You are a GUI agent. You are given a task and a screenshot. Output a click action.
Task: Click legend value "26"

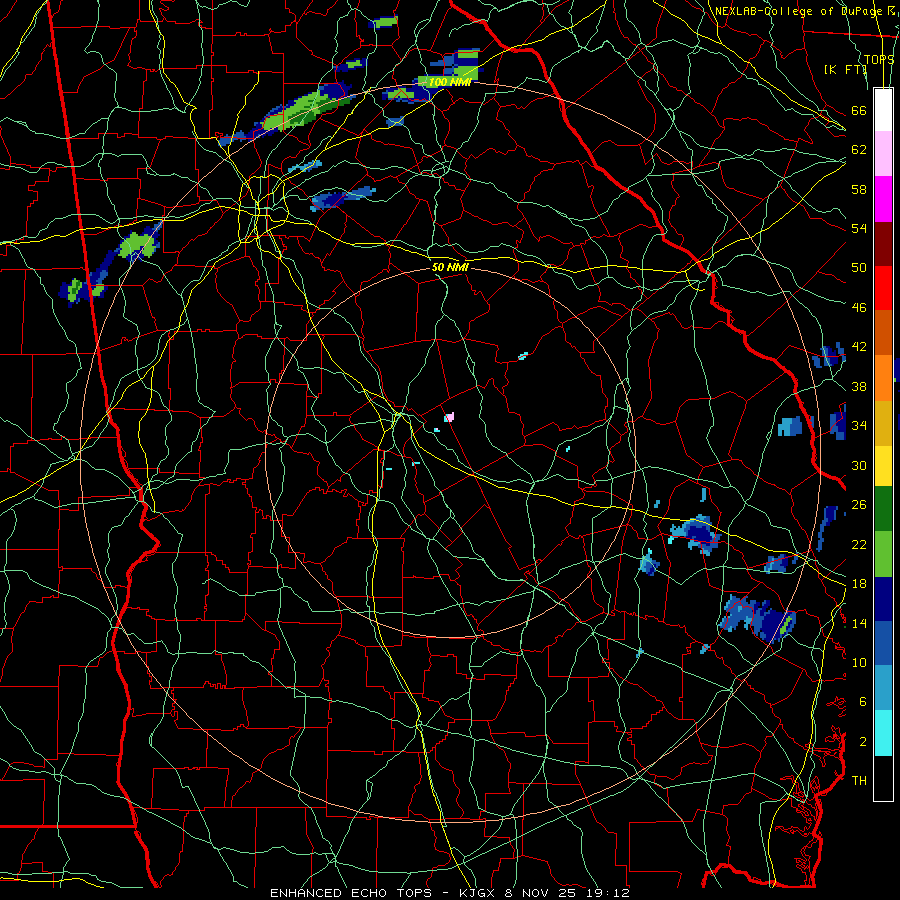(859, 505)
